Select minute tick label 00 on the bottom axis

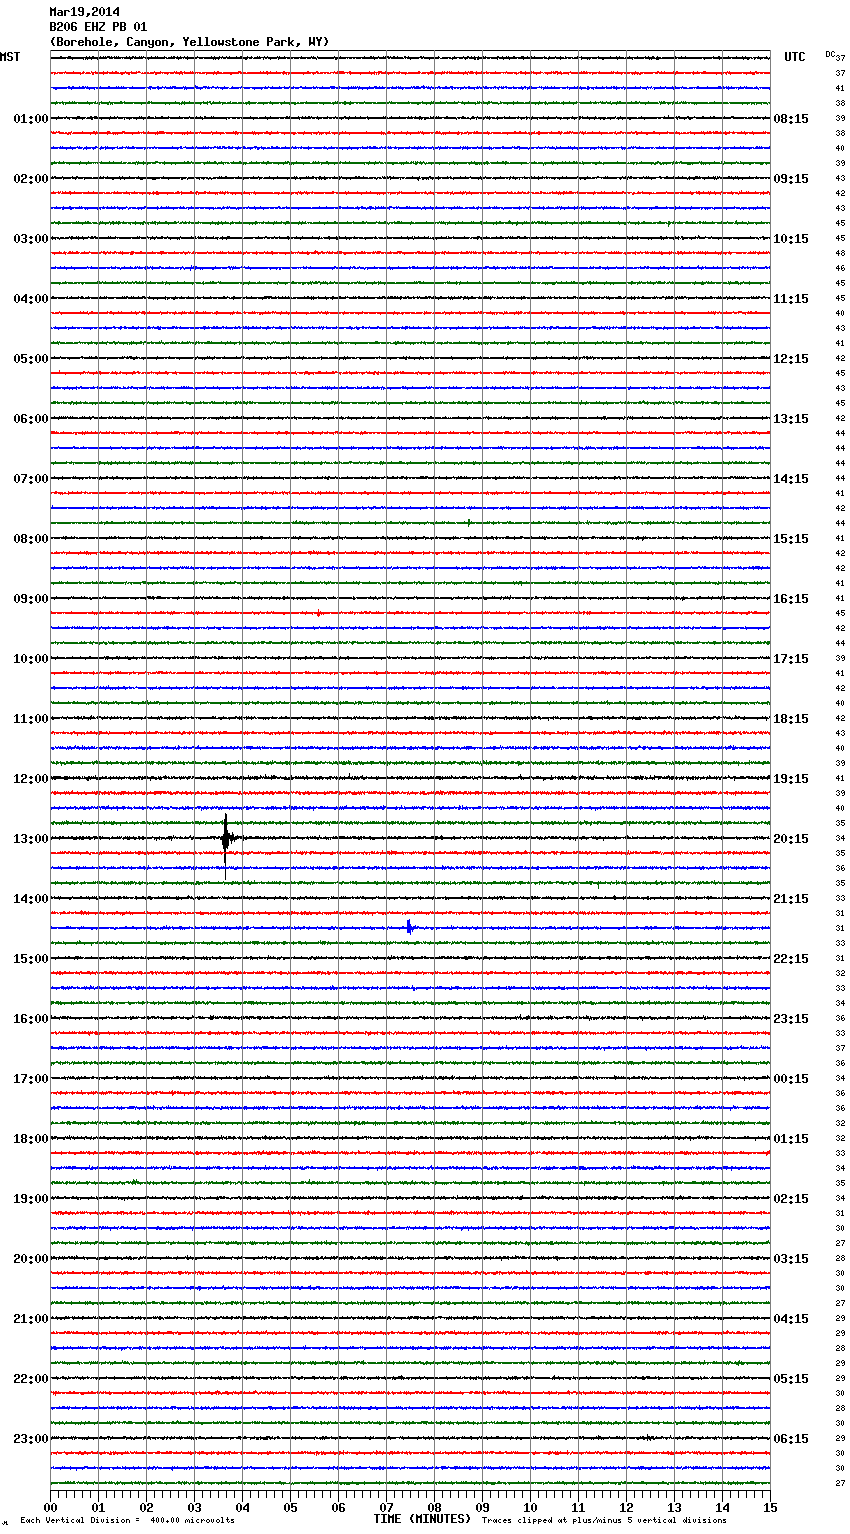[x=51, y=1507]
